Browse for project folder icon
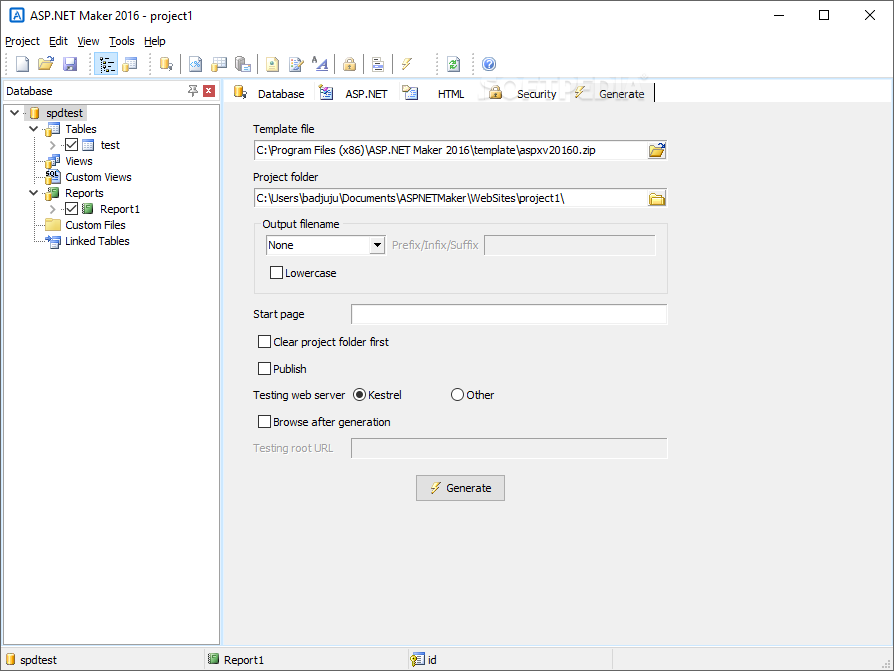Viewport: 894px width, 671px height. [657, 198]
